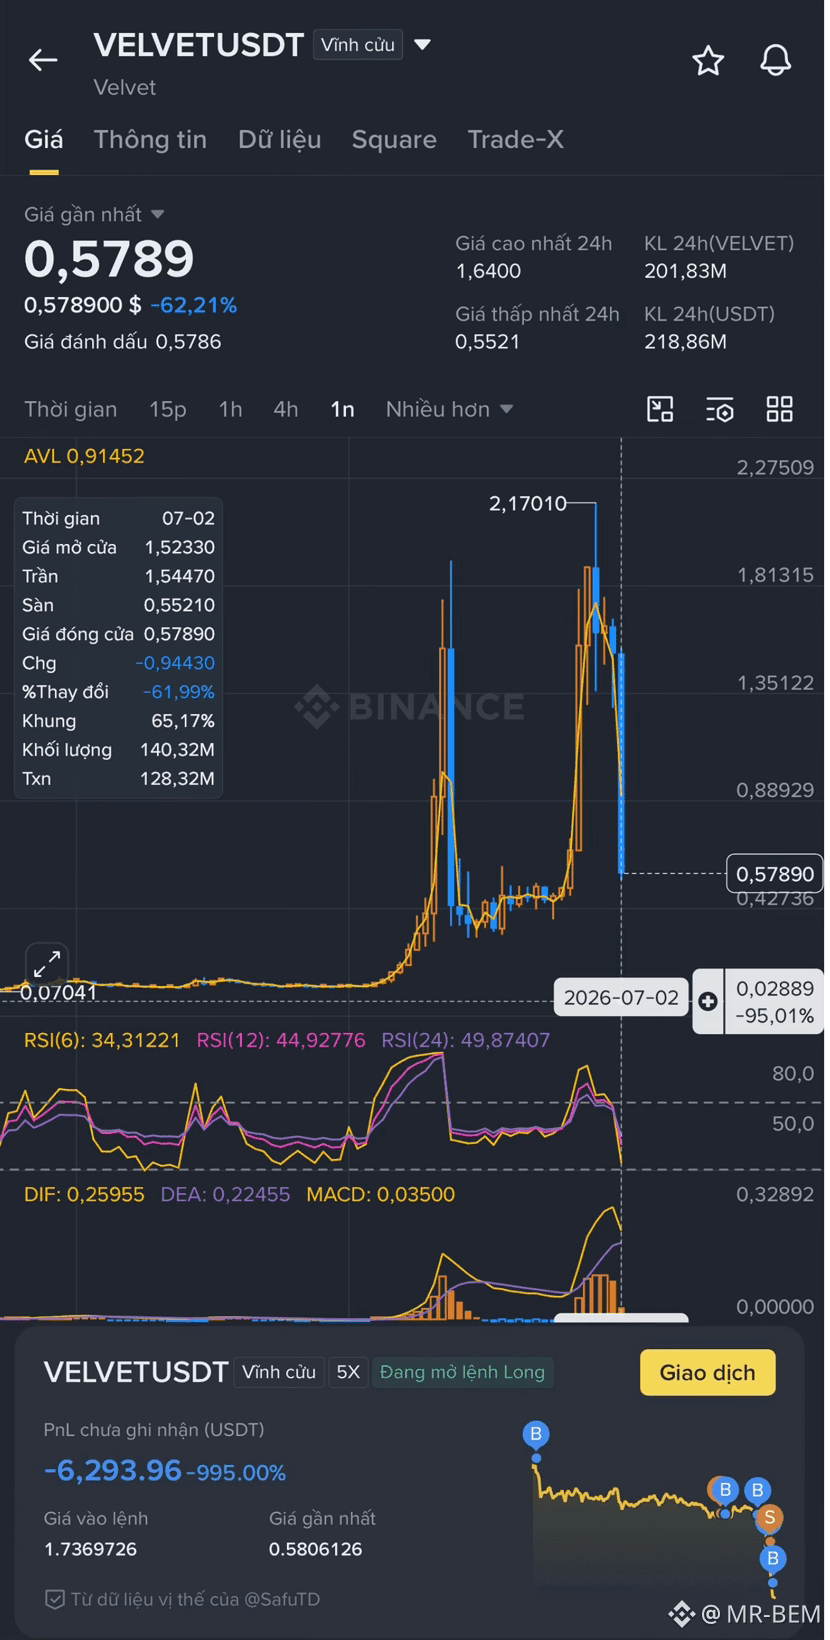The image size is (830, 1640).
Task: Expand the Vĩnh cửu contract type dropdown arrow
Action: click(x=422, y=45)
